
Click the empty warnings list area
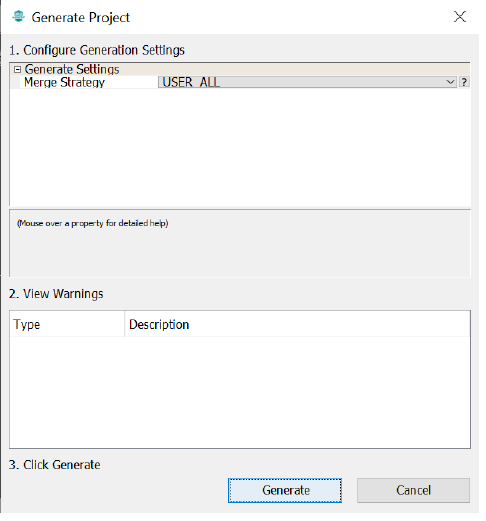coord(240,392)
